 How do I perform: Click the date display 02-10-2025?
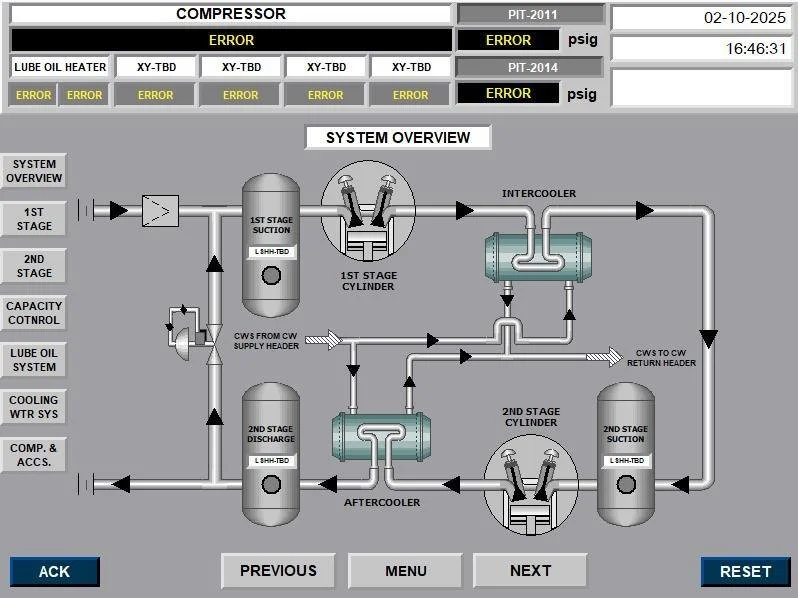coord(702,18)
